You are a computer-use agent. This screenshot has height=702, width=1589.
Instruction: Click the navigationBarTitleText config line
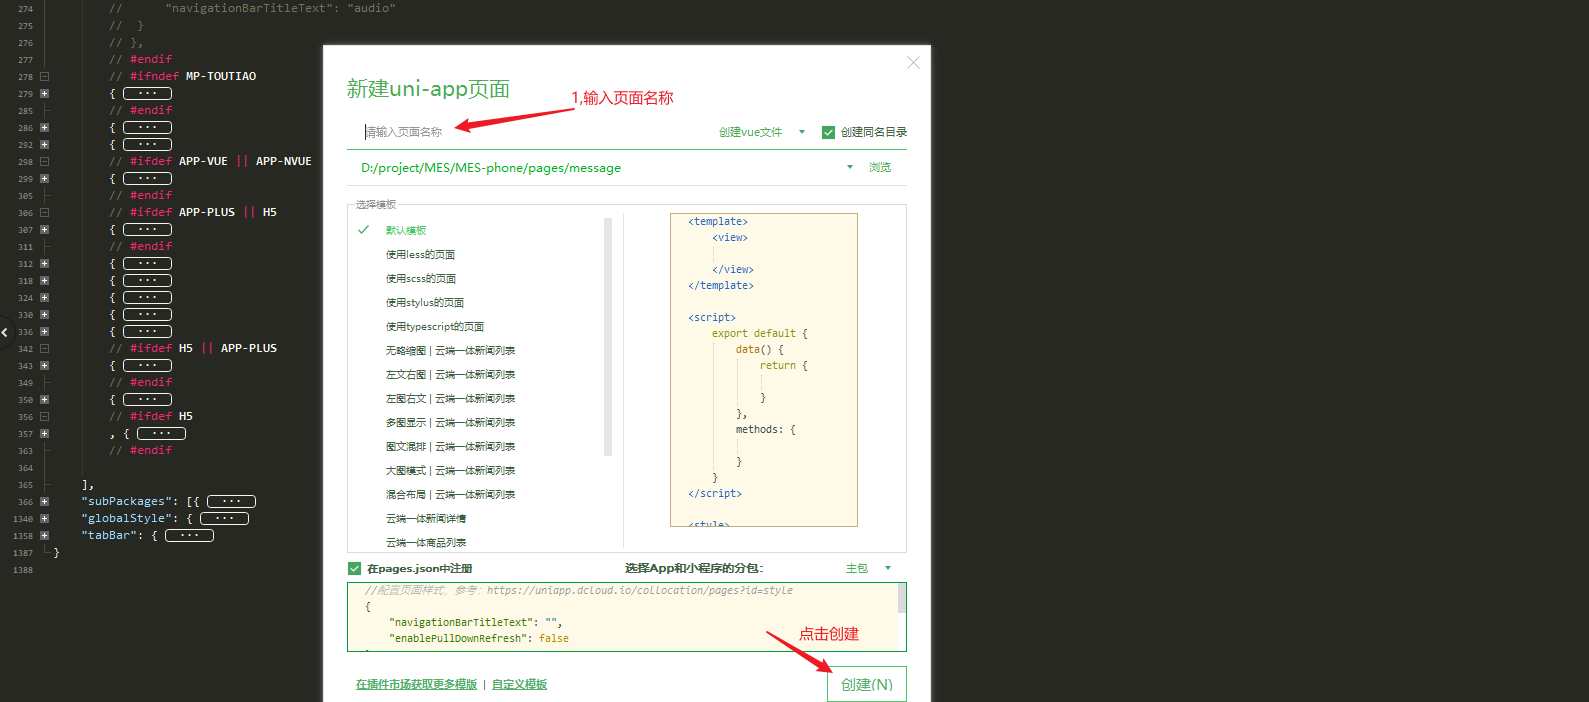pyautogui.click(x=476, y=622)
